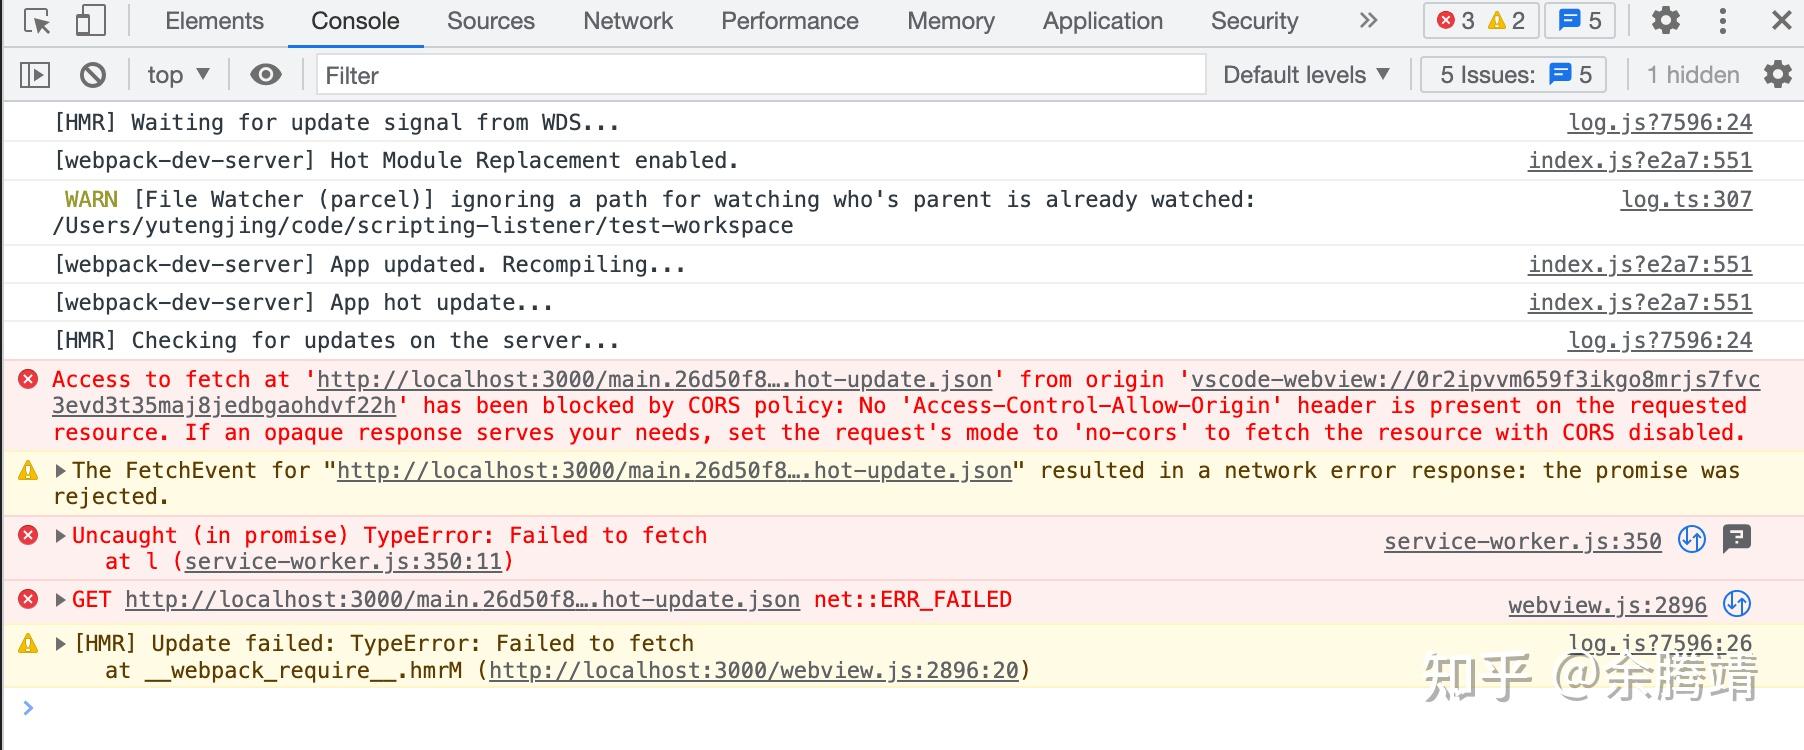The height and width of the screenshot is (750, 1804).
Task: Show more tabs with double chevron
Action: [1368, 21]
